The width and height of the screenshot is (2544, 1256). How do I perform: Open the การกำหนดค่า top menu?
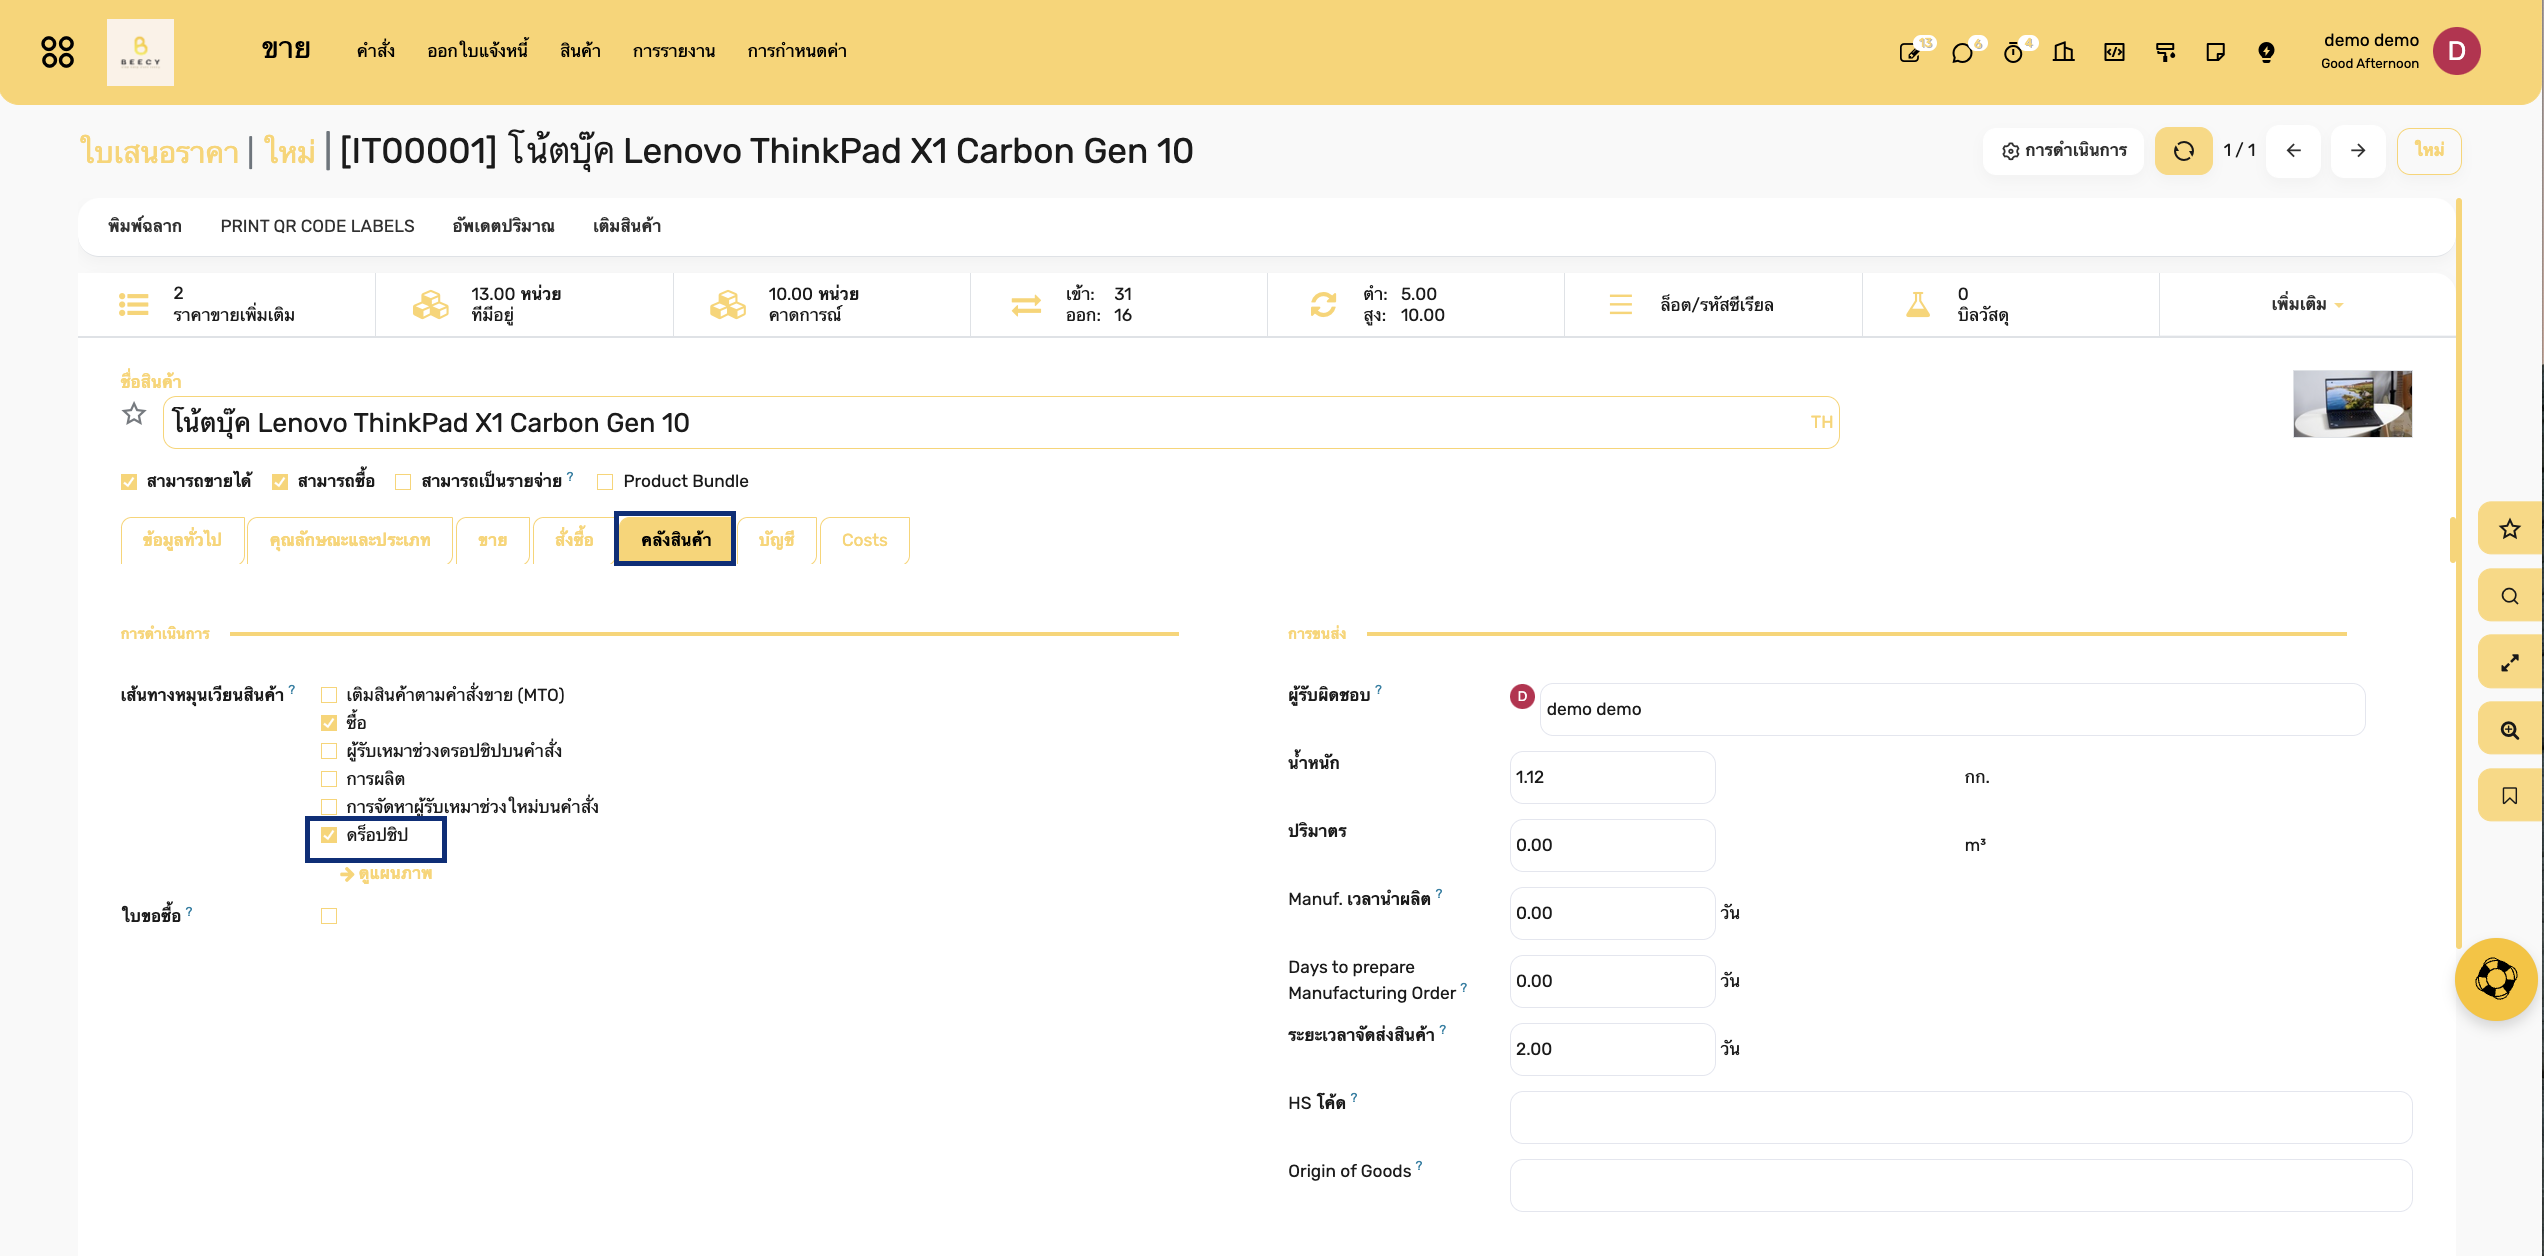click(x=796, y=51)
